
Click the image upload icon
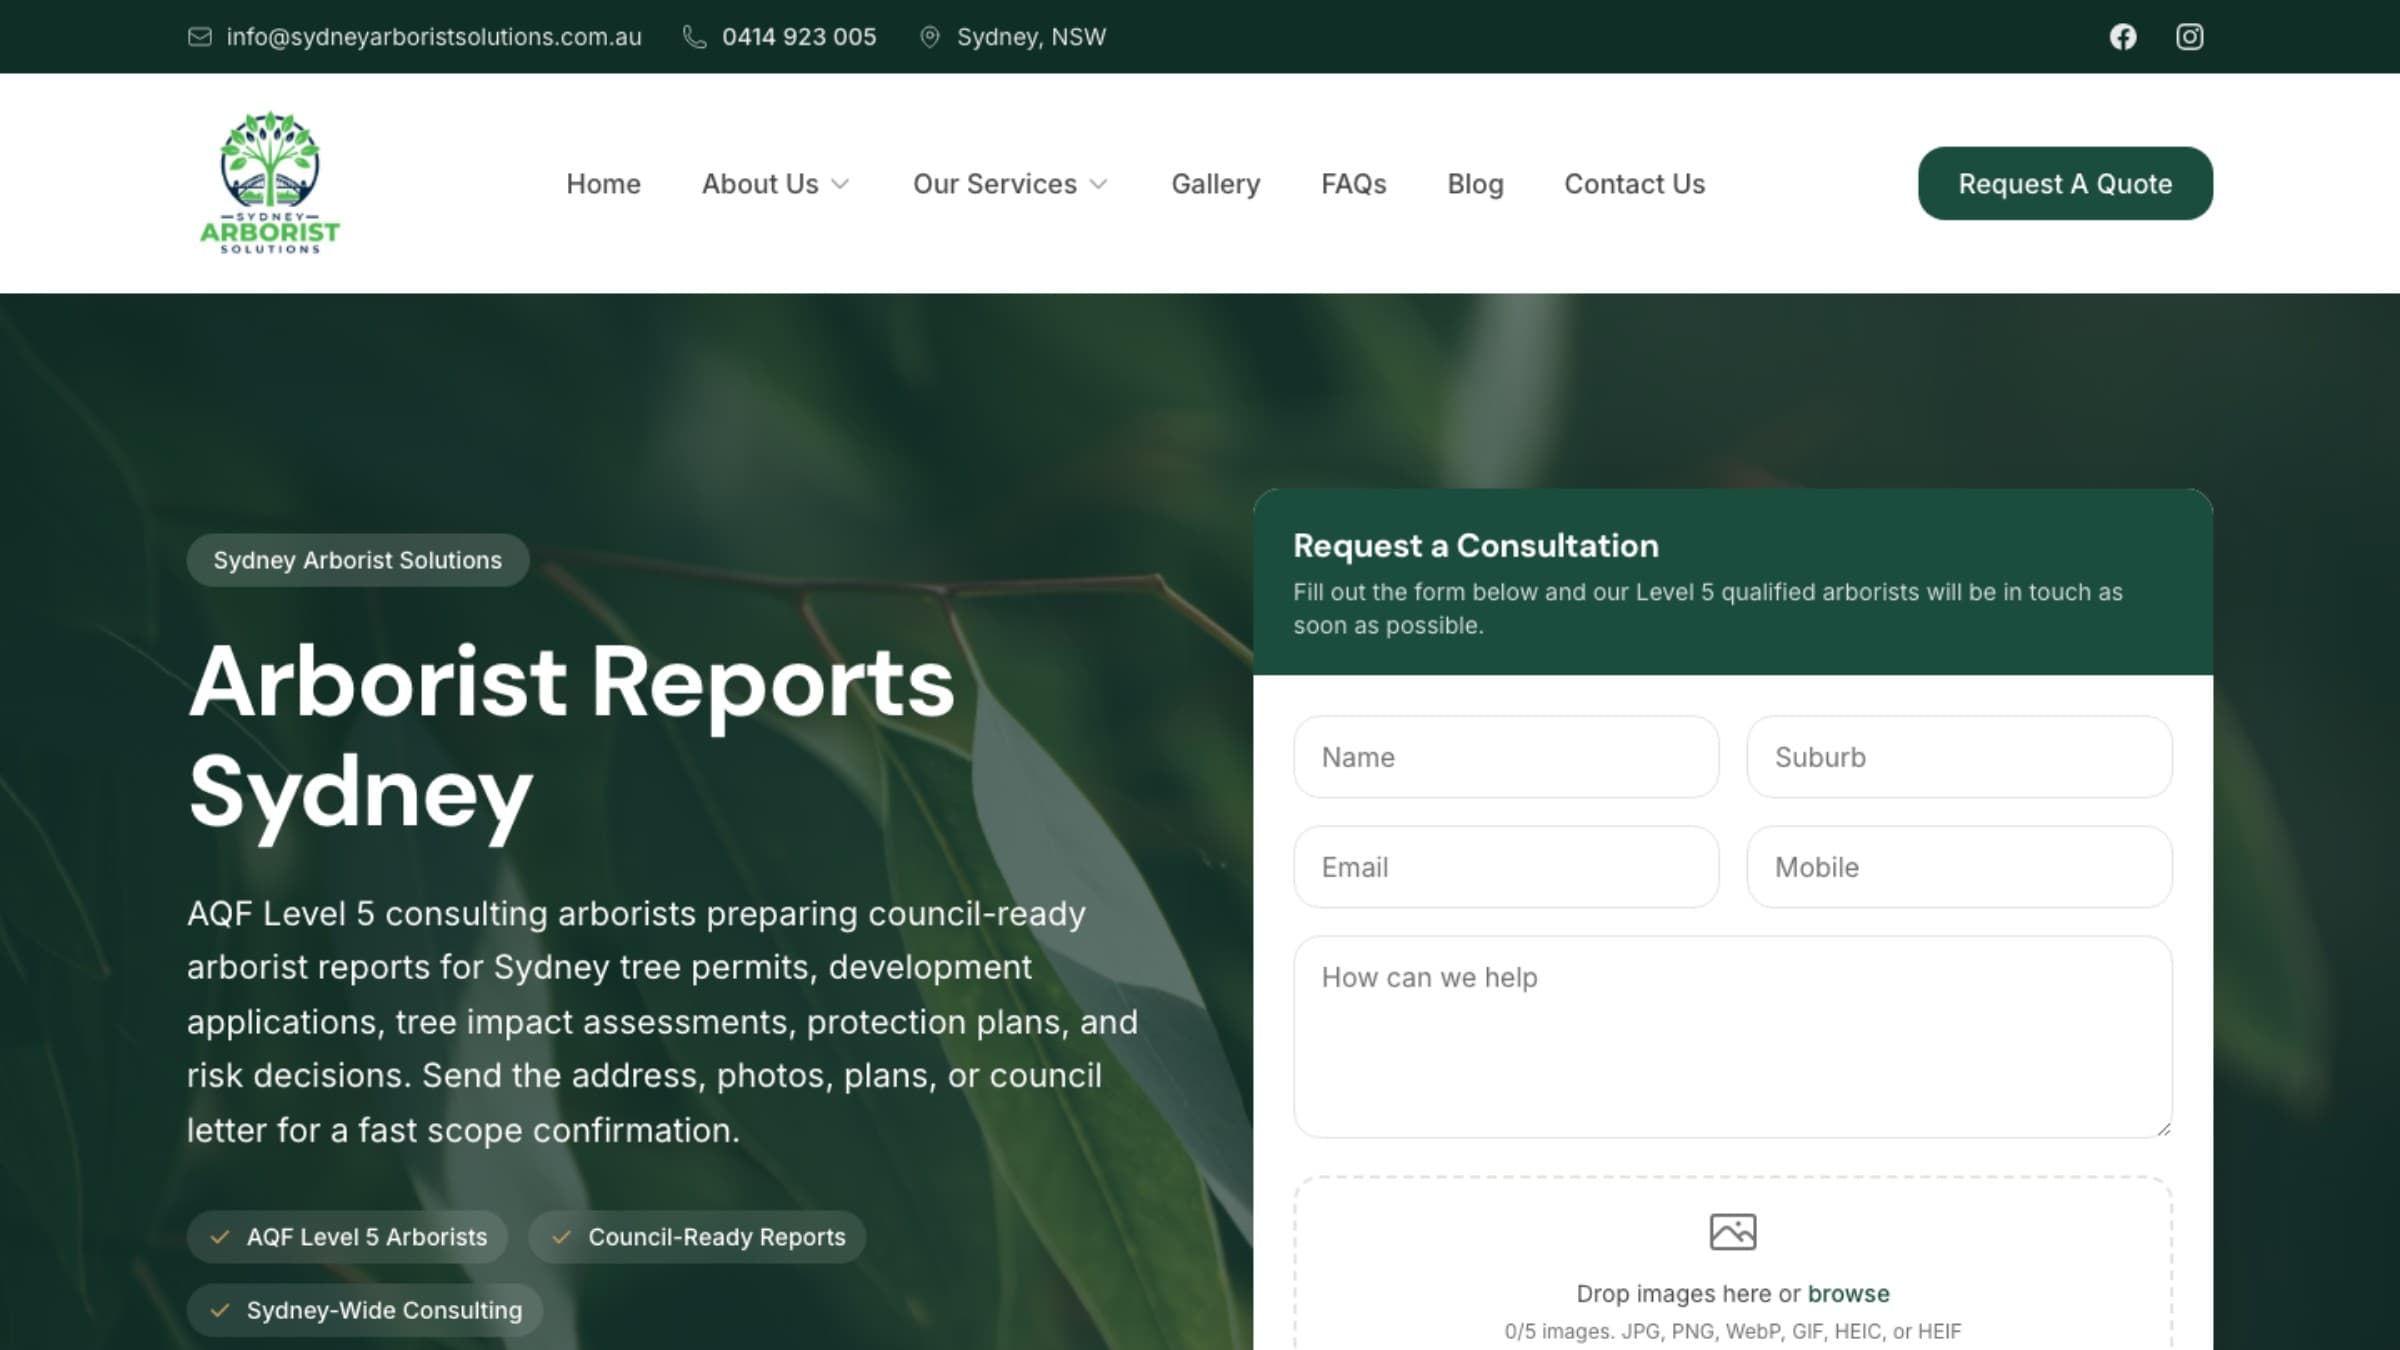(1732, 1232)
